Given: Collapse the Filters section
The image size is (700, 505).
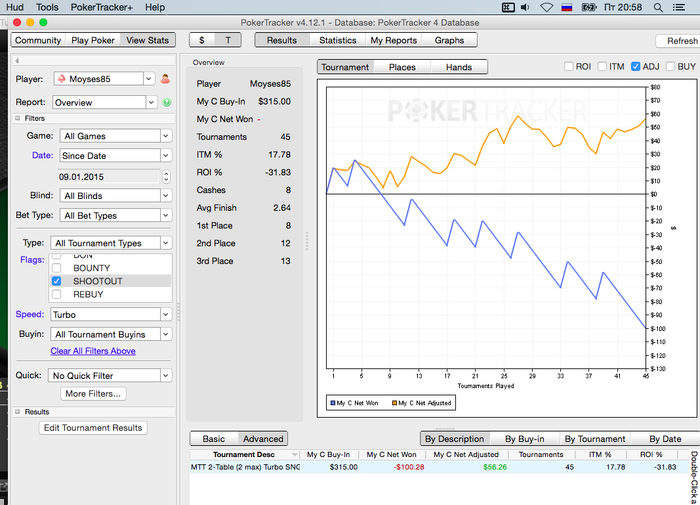Looking at the screenshot, I should [17, 118].
